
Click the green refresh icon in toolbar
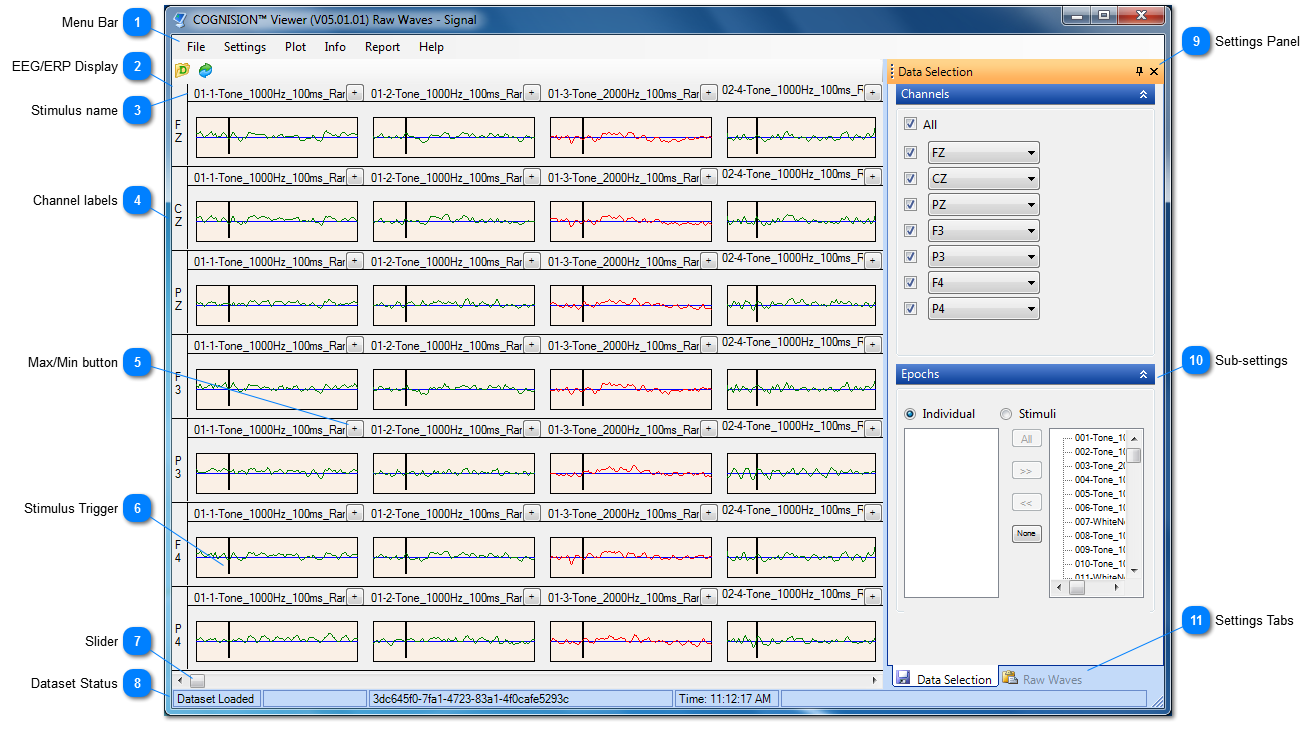tap(205, 70)
